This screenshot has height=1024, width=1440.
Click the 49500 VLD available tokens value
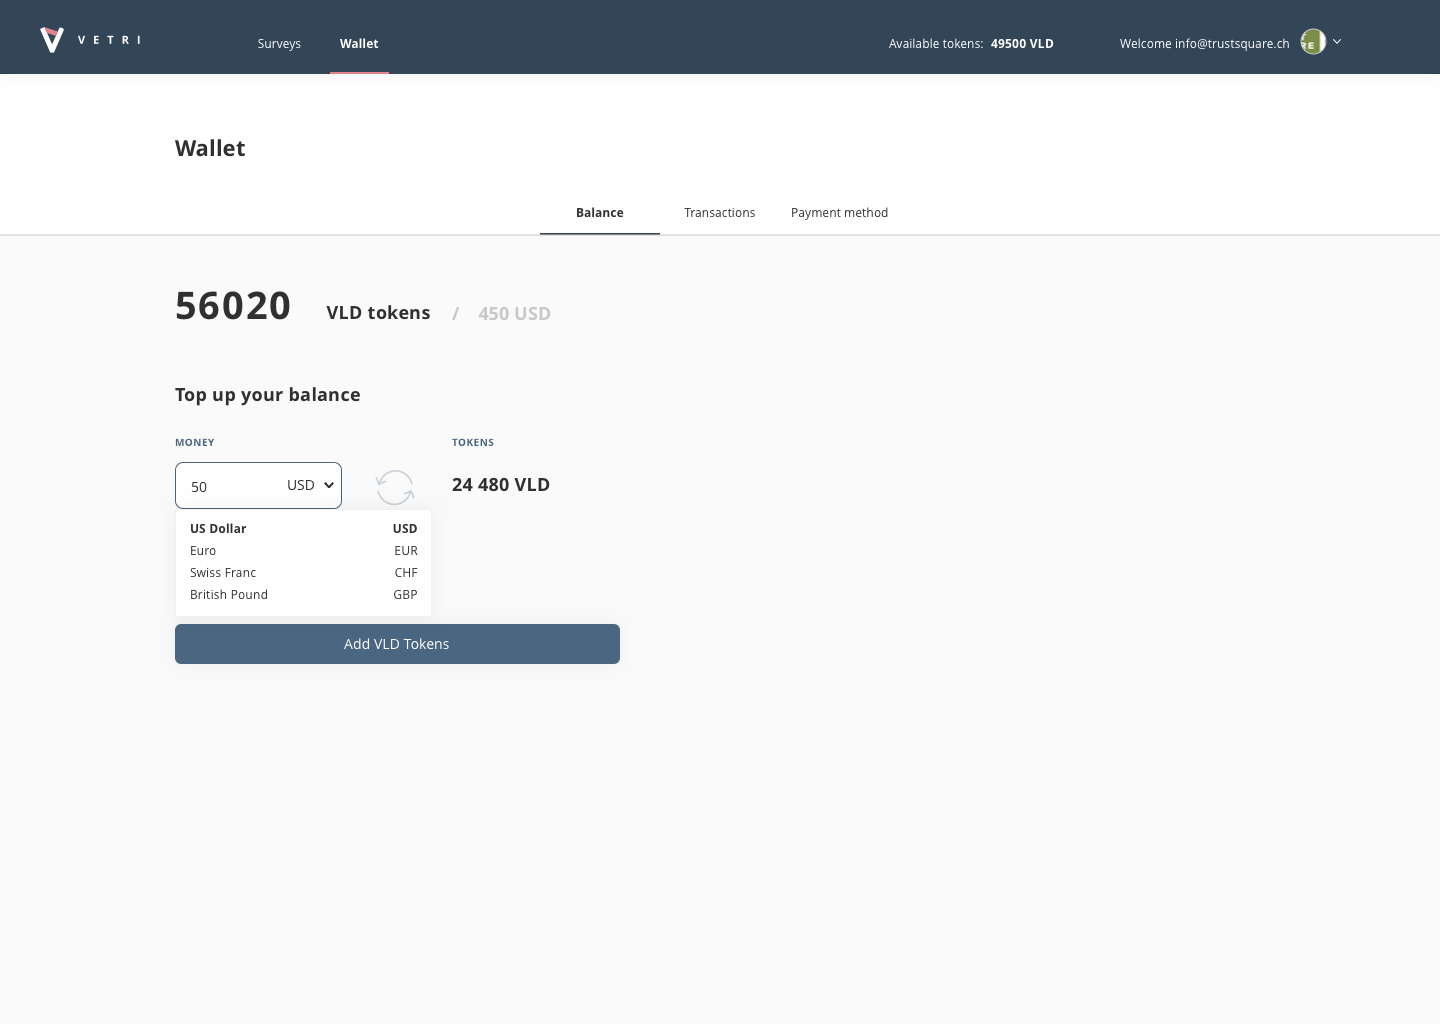(x=1022, y=43)
